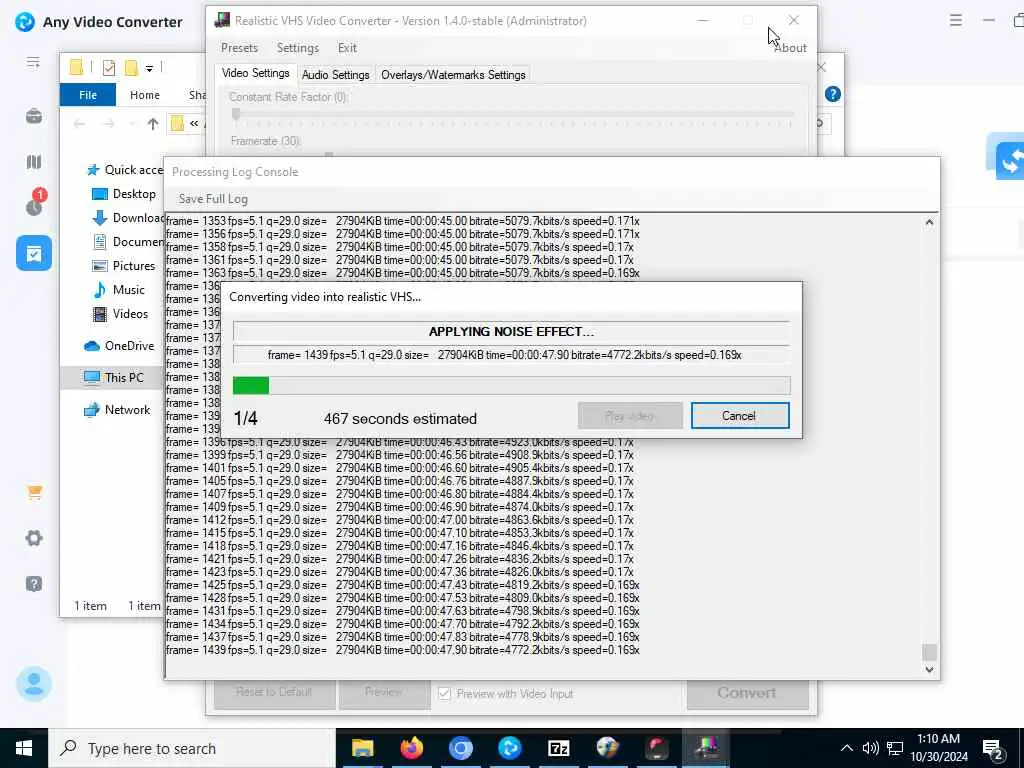Open the About menu
This screenshot has width=1024, height=768.
[x=790, y=48]
